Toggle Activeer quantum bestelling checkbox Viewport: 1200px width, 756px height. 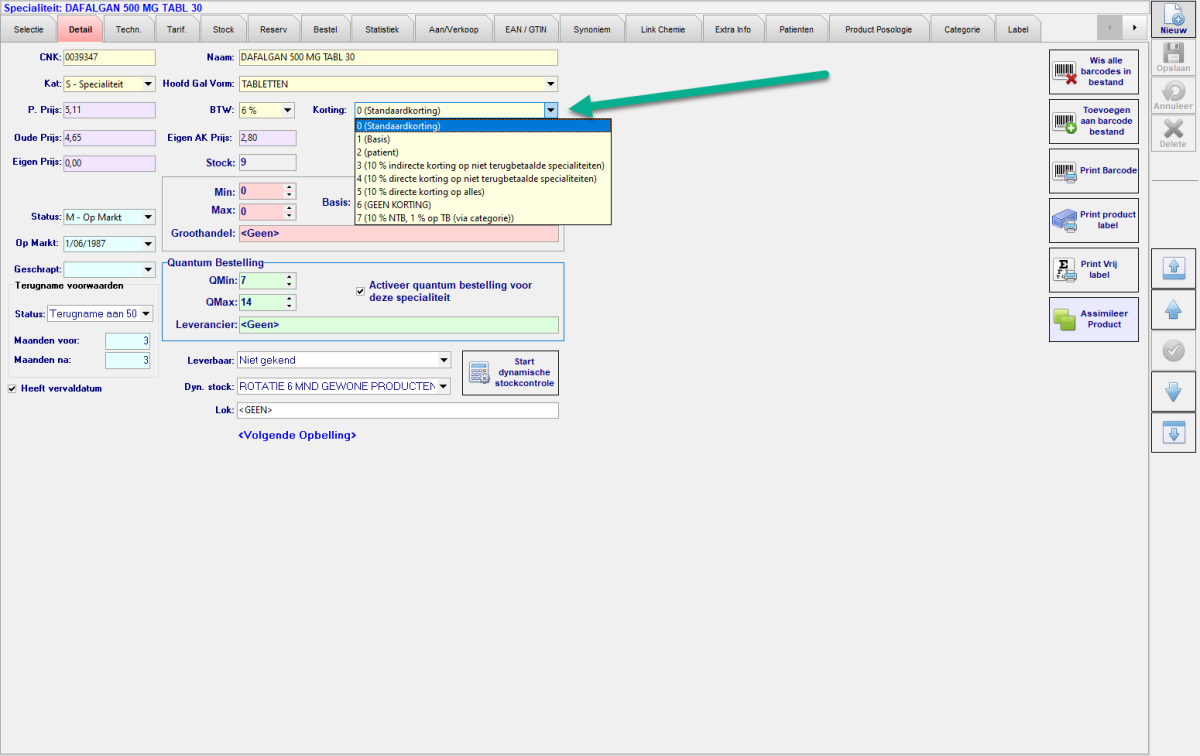pos(361,291)
